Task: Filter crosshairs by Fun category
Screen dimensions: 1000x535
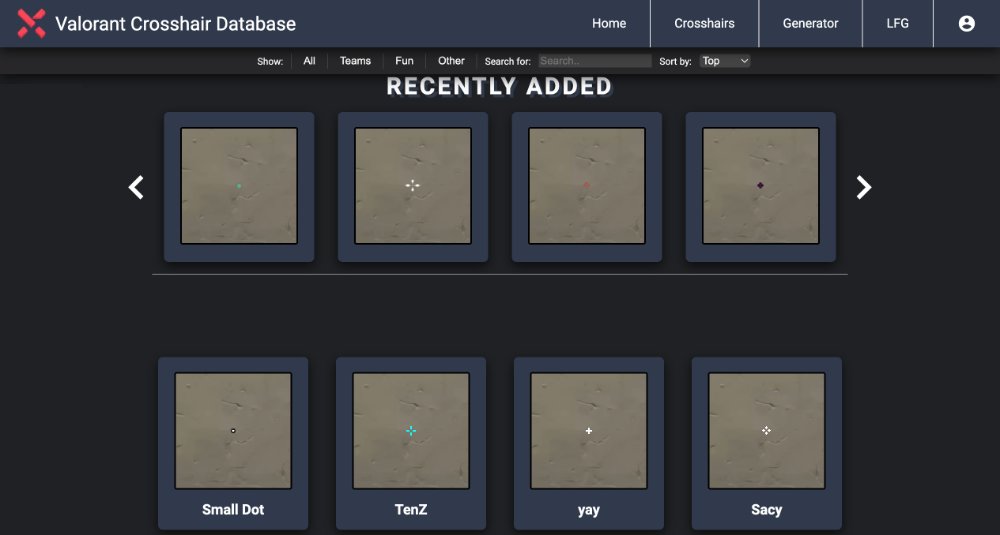Action: point(404,61)
